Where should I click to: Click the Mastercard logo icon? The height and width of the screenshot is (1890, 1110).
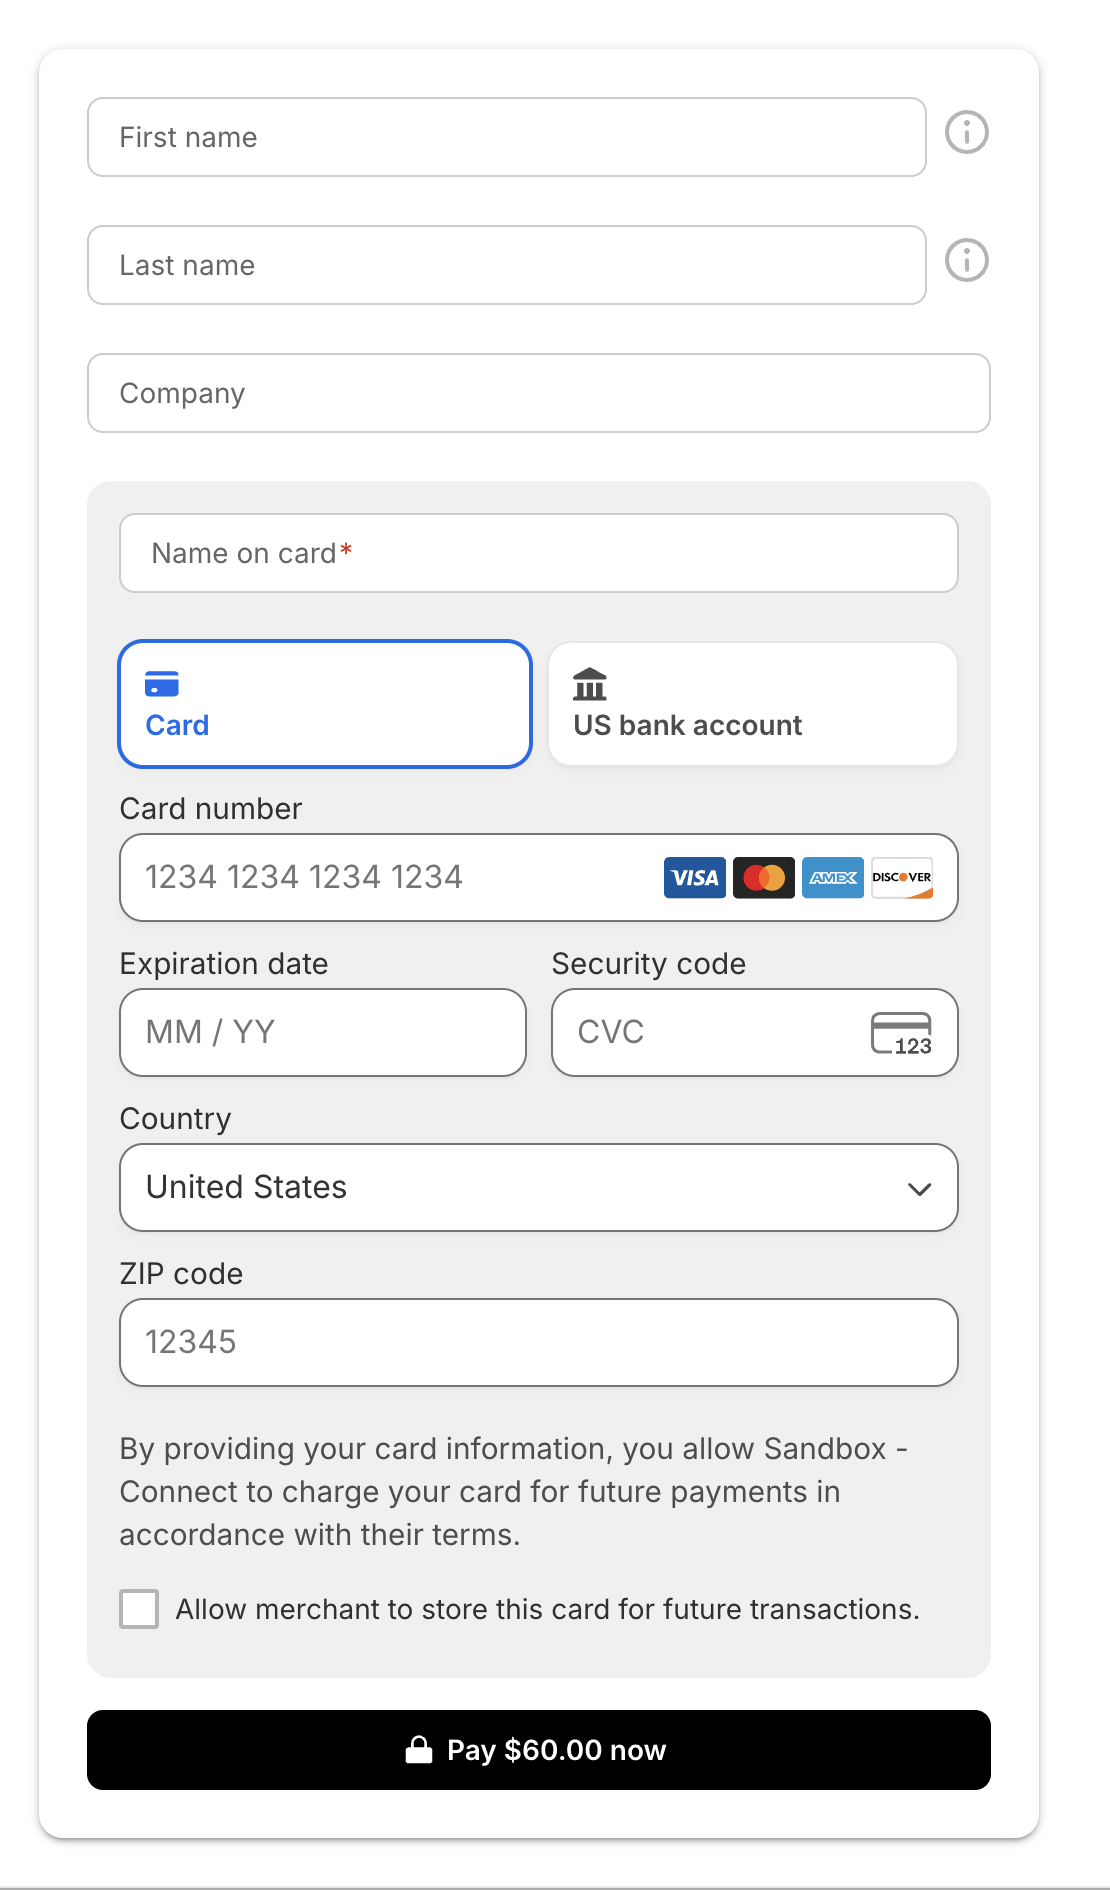pos(764,877)
